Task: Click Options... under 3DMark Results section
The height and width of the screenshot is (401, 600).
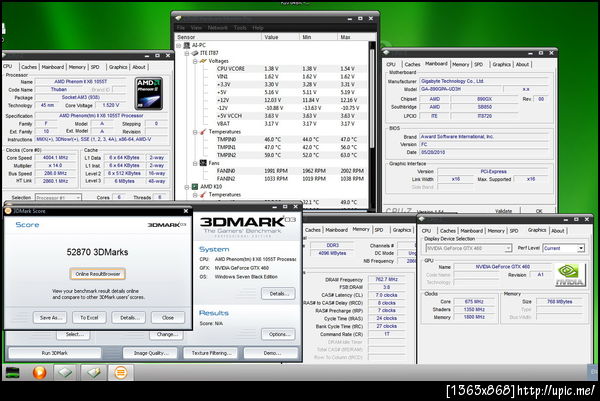Action: point(278,334)
